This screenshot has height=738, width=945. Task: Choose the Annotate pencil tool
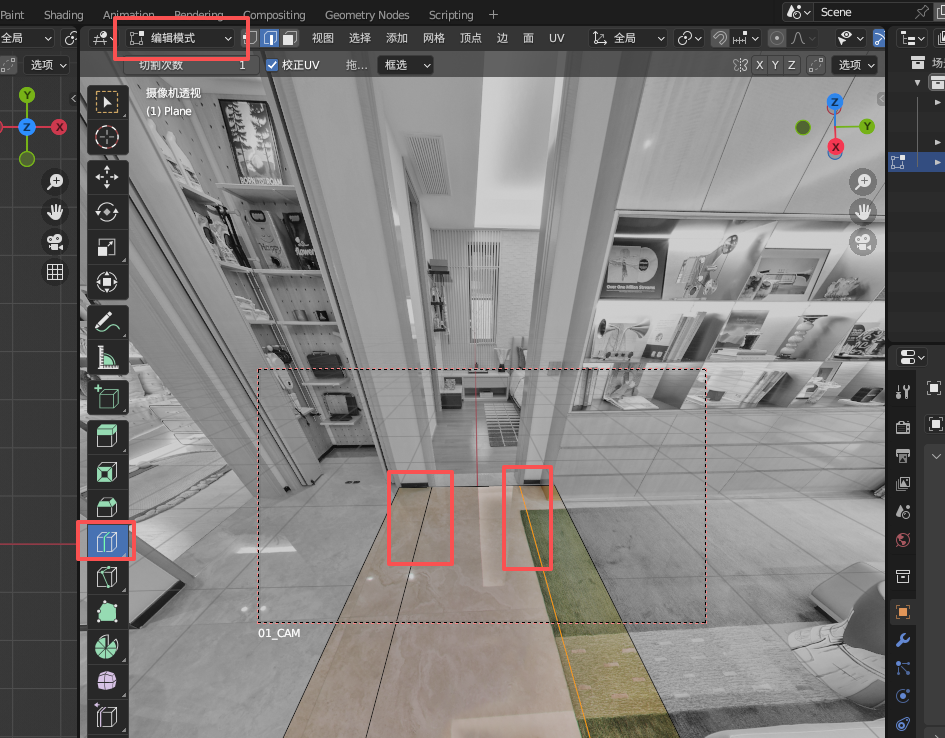pos(106,322)
